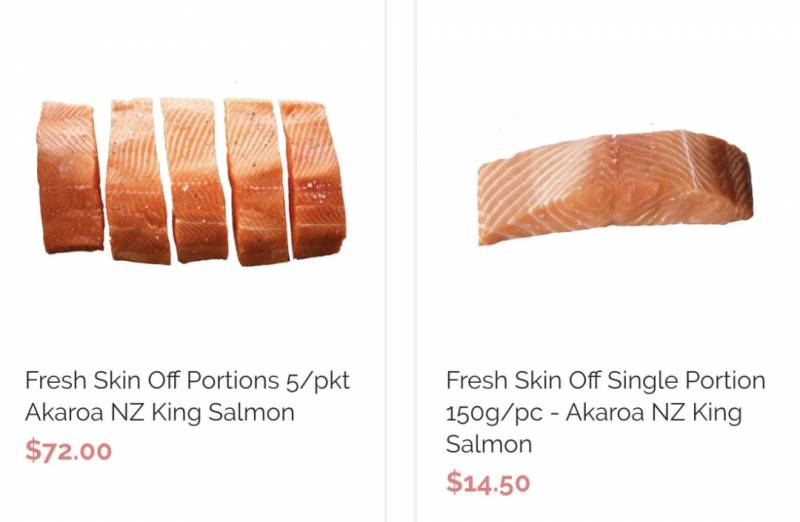Click the final word "Salmon" above $14.50

pos(489,444)
